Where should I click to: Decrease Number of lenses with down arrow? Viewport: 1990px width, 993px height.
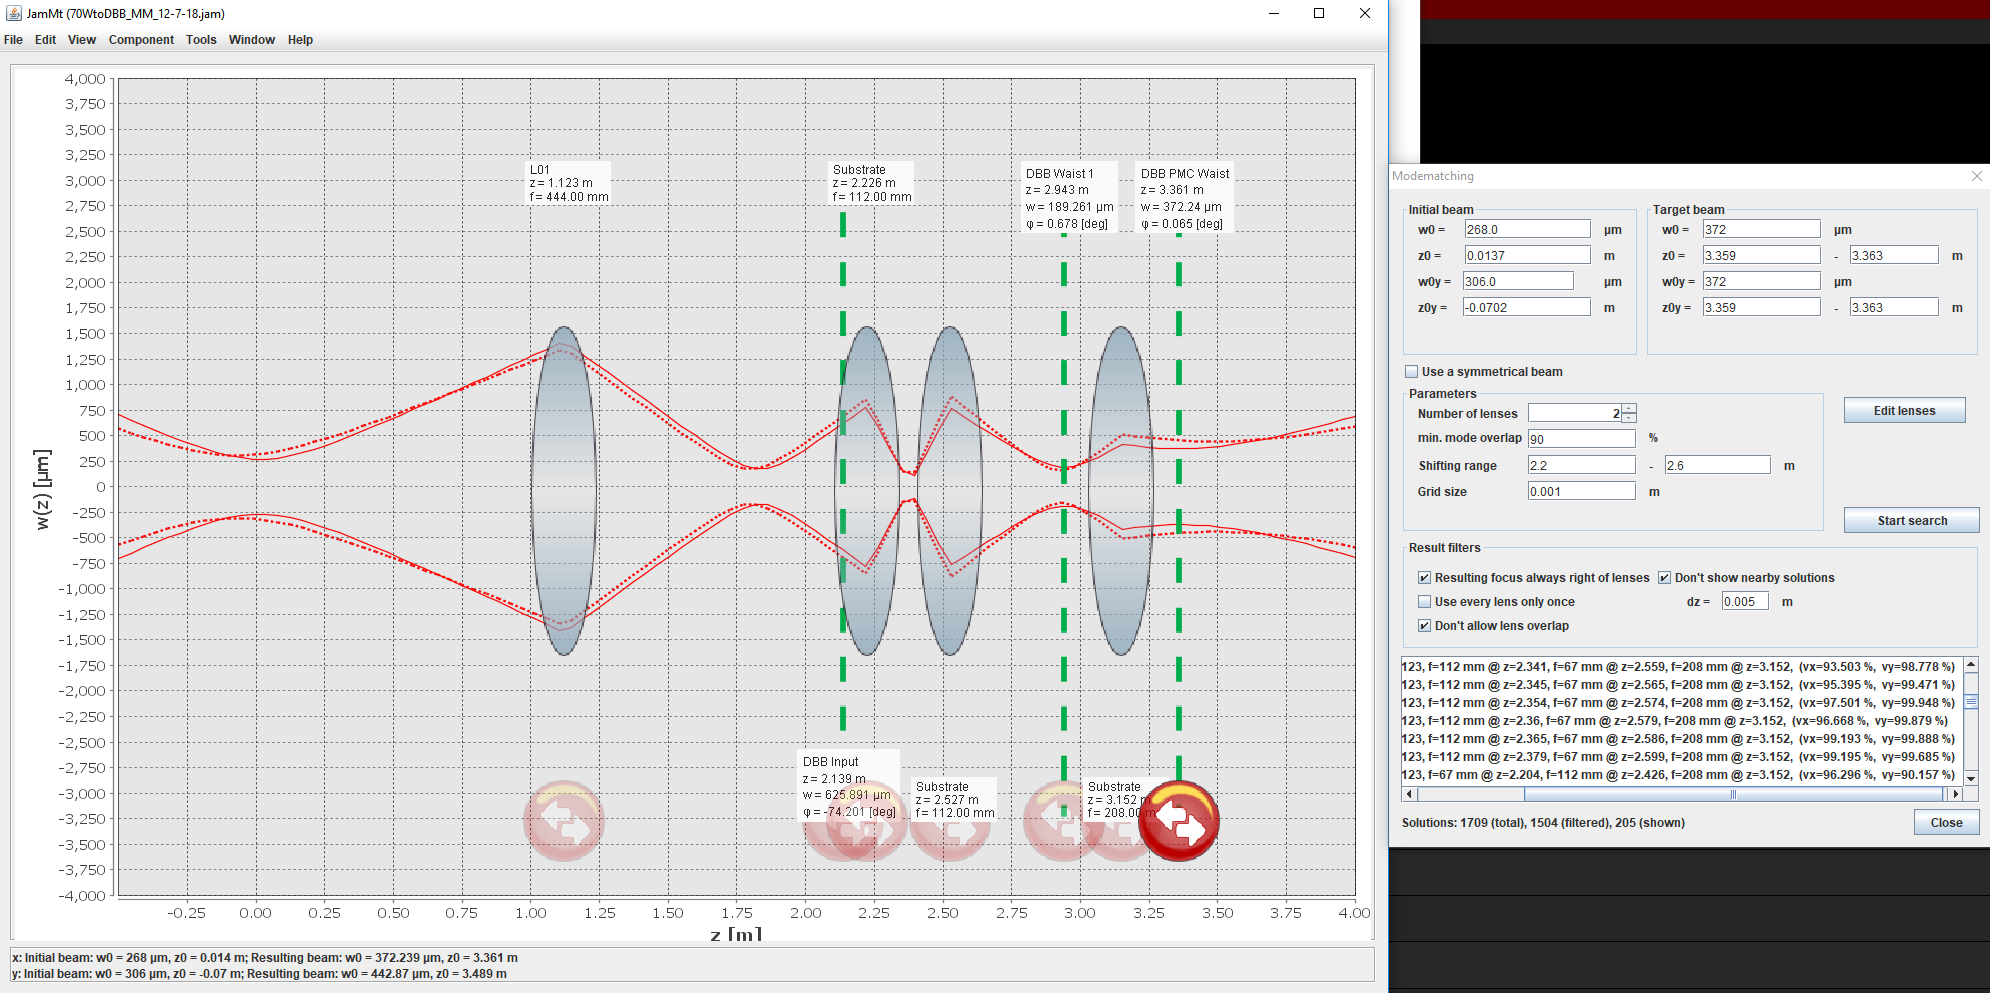tap(1629, 418)
